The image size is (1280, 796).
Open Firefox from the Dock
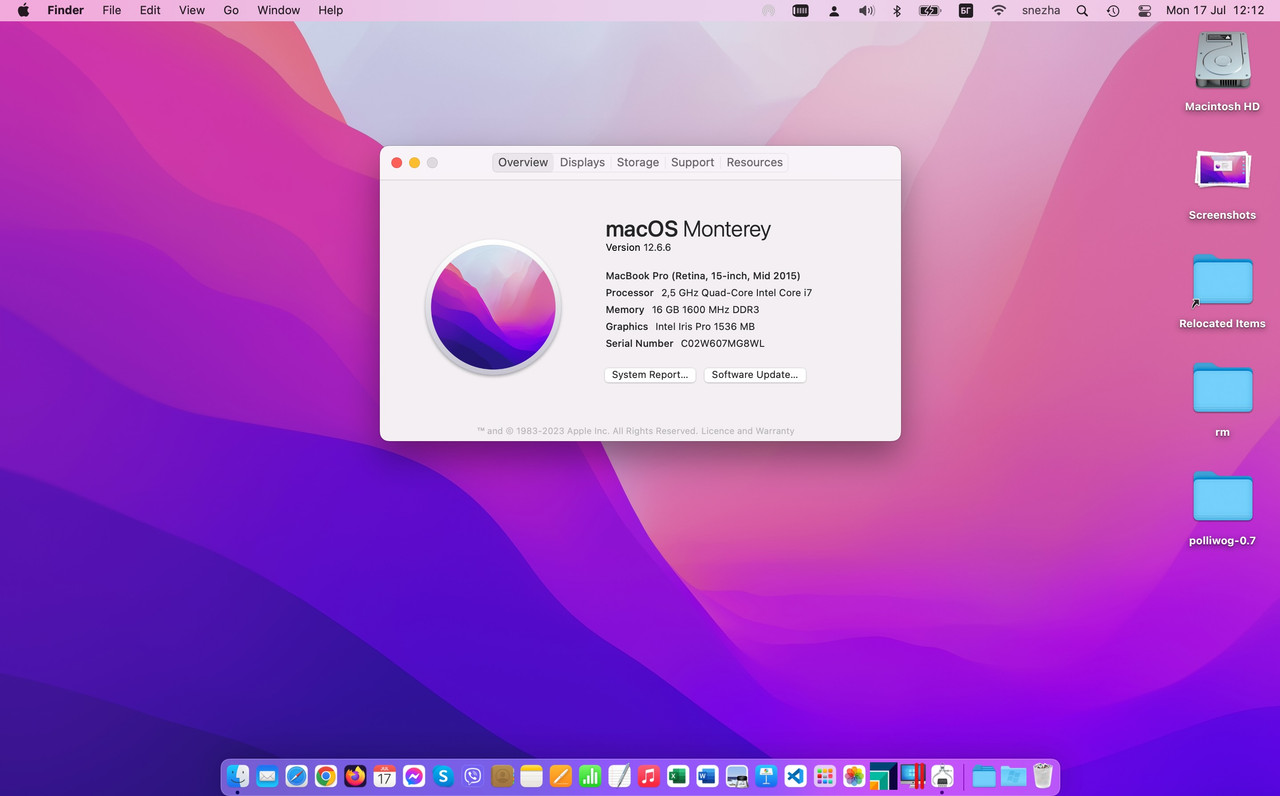355,776
